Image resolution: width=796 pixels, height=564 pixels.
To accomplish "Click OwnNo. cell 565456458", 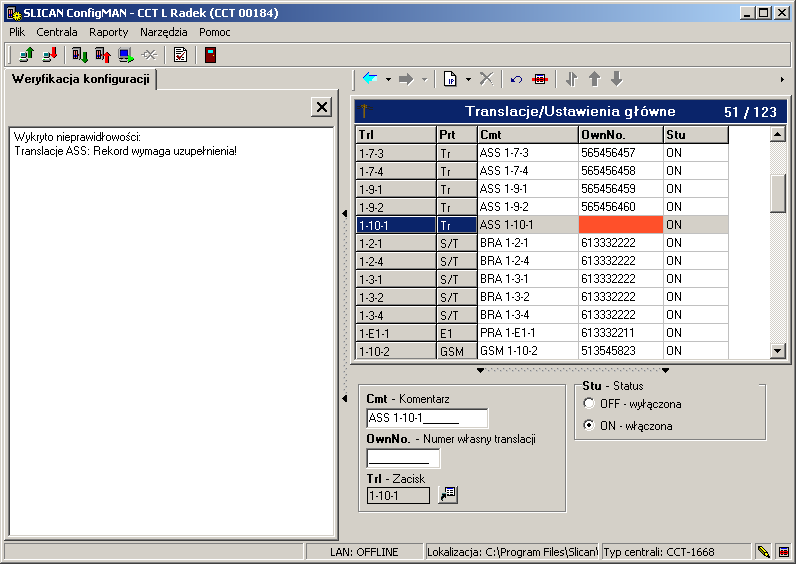I will [x=620, y=171].
